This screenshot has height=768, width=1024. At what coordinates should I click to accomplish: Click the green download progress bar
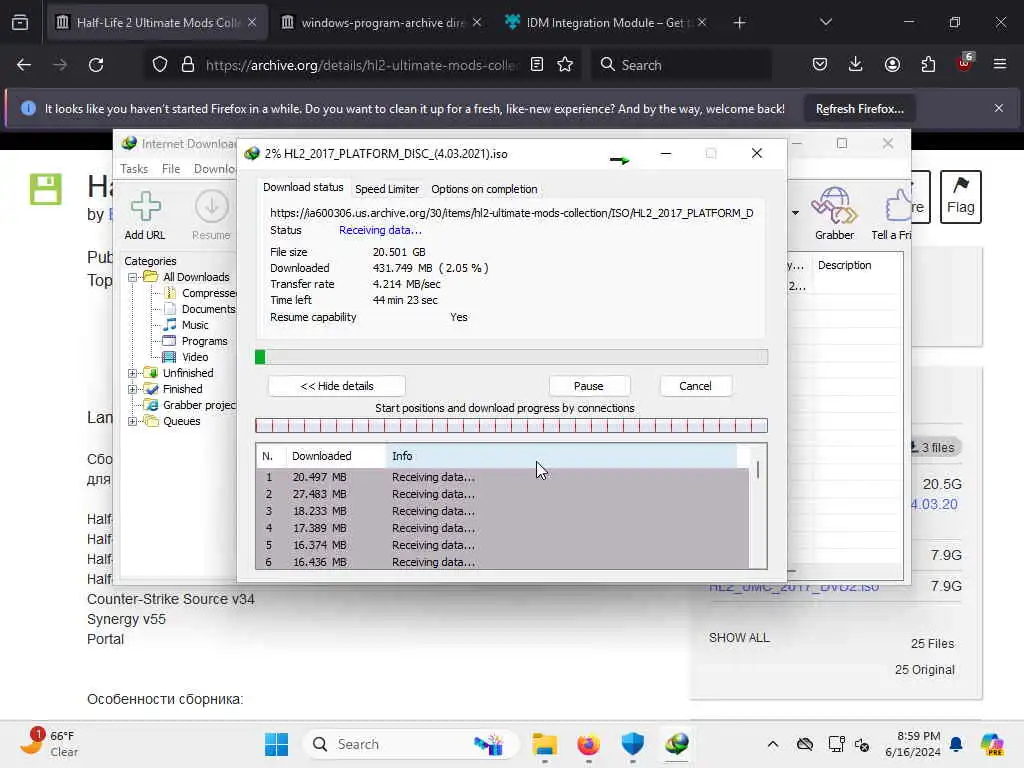(x=511, y=357)
